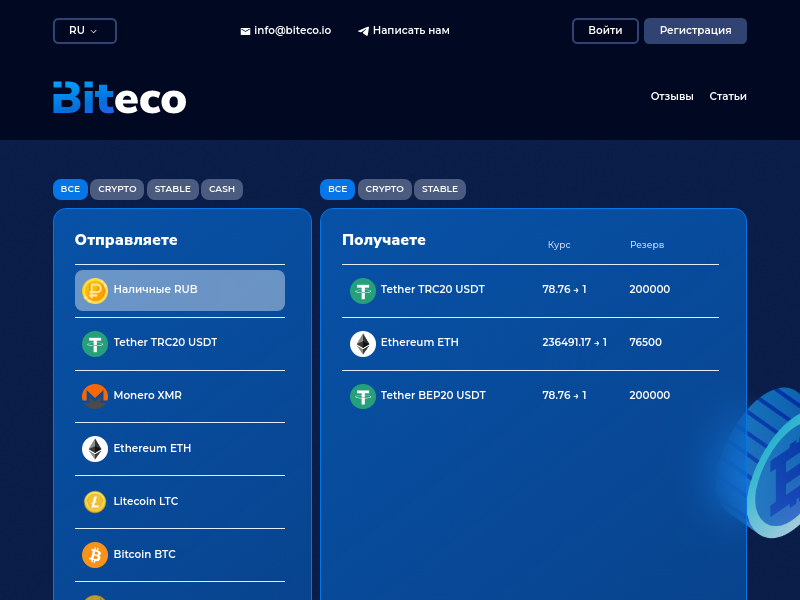800x600 pixels.
Task: Click the ruble coin icon for Наличные RUB
Action: [95, 291]
